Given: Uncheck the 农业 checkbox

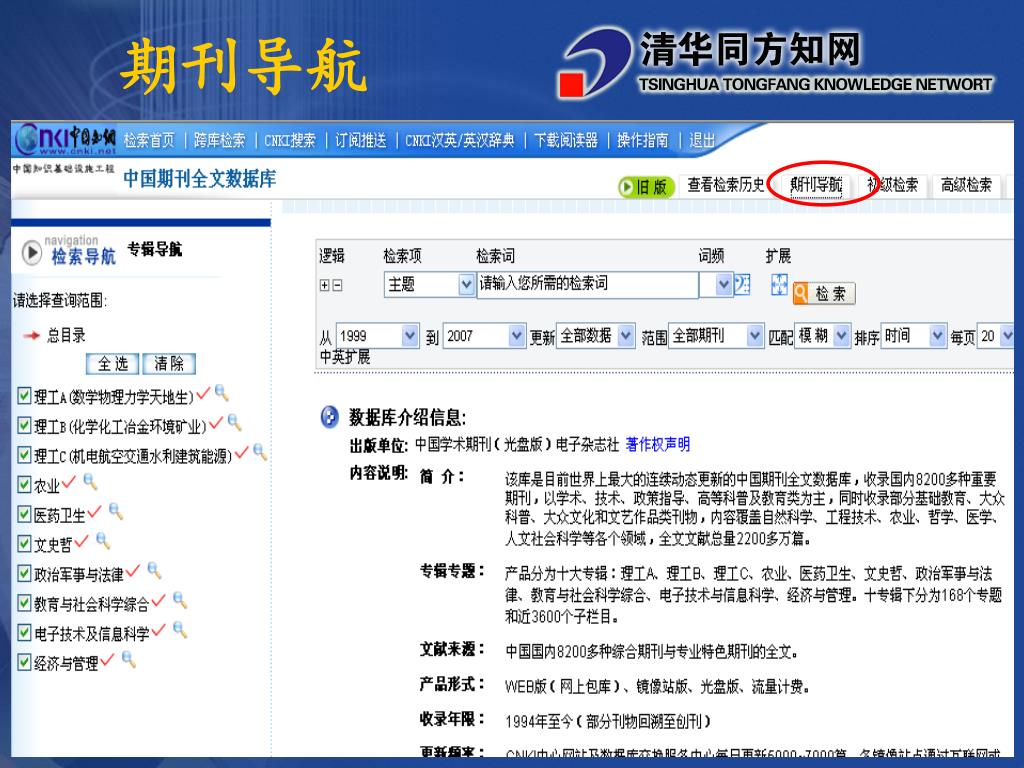Looking at the screenshot, I should click(x=24, y=485).
